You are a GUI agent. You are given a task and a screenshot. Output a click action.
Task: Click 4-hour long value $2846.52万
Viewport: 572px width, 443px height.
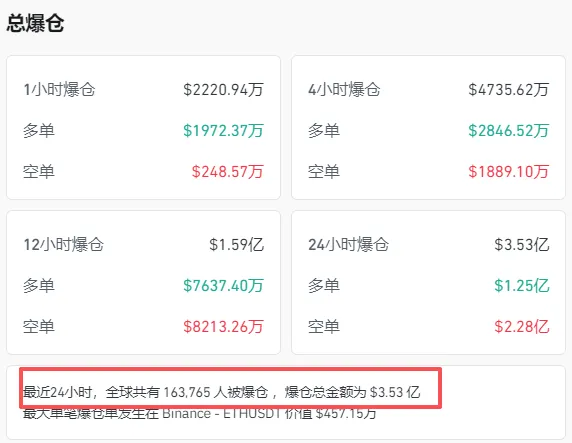tap(509, 131)
